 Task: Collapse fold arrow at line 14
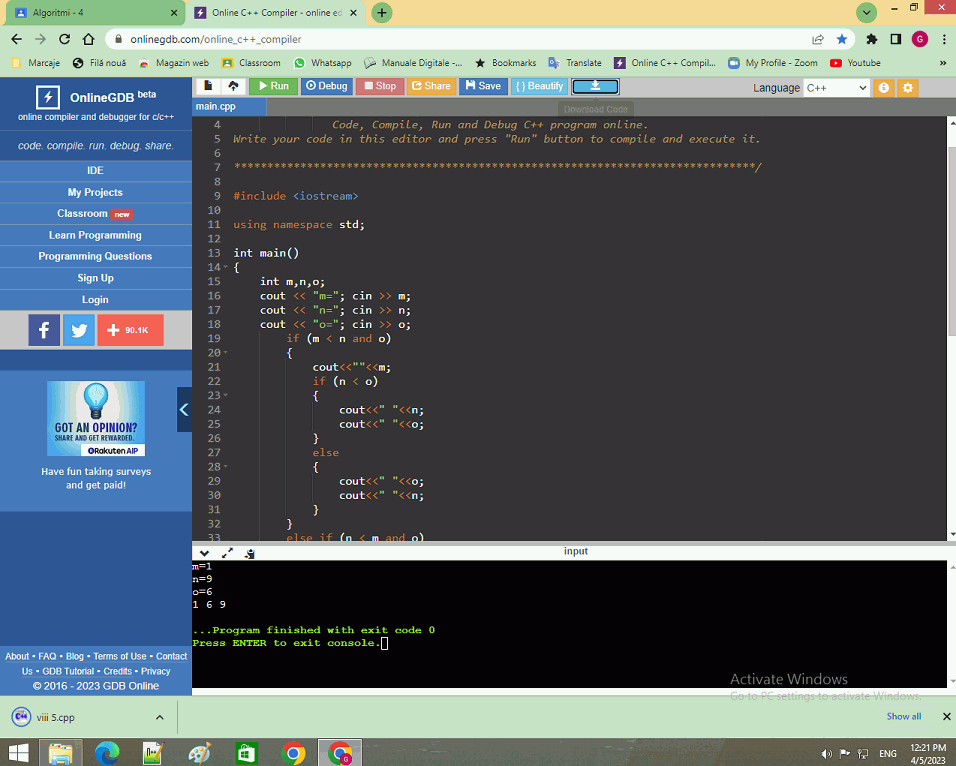226,268
